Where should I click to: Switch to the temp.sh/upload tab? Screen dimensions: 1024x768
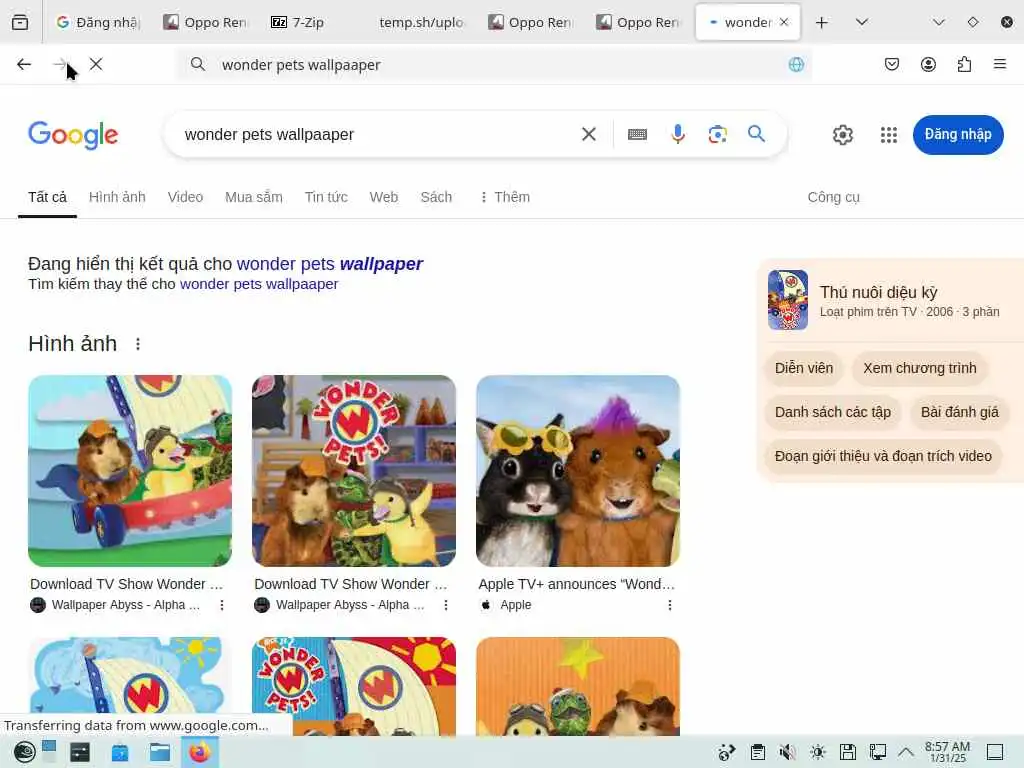[x=421, y=22]
